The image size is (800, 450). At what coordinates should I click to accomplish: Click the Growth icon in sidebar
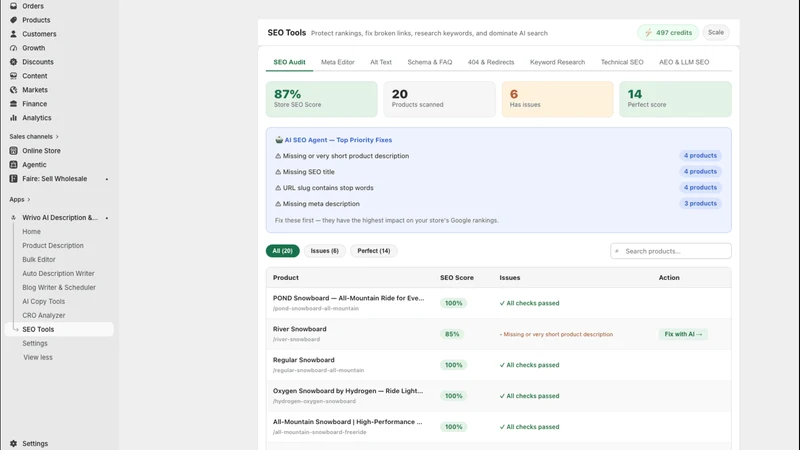13,48
